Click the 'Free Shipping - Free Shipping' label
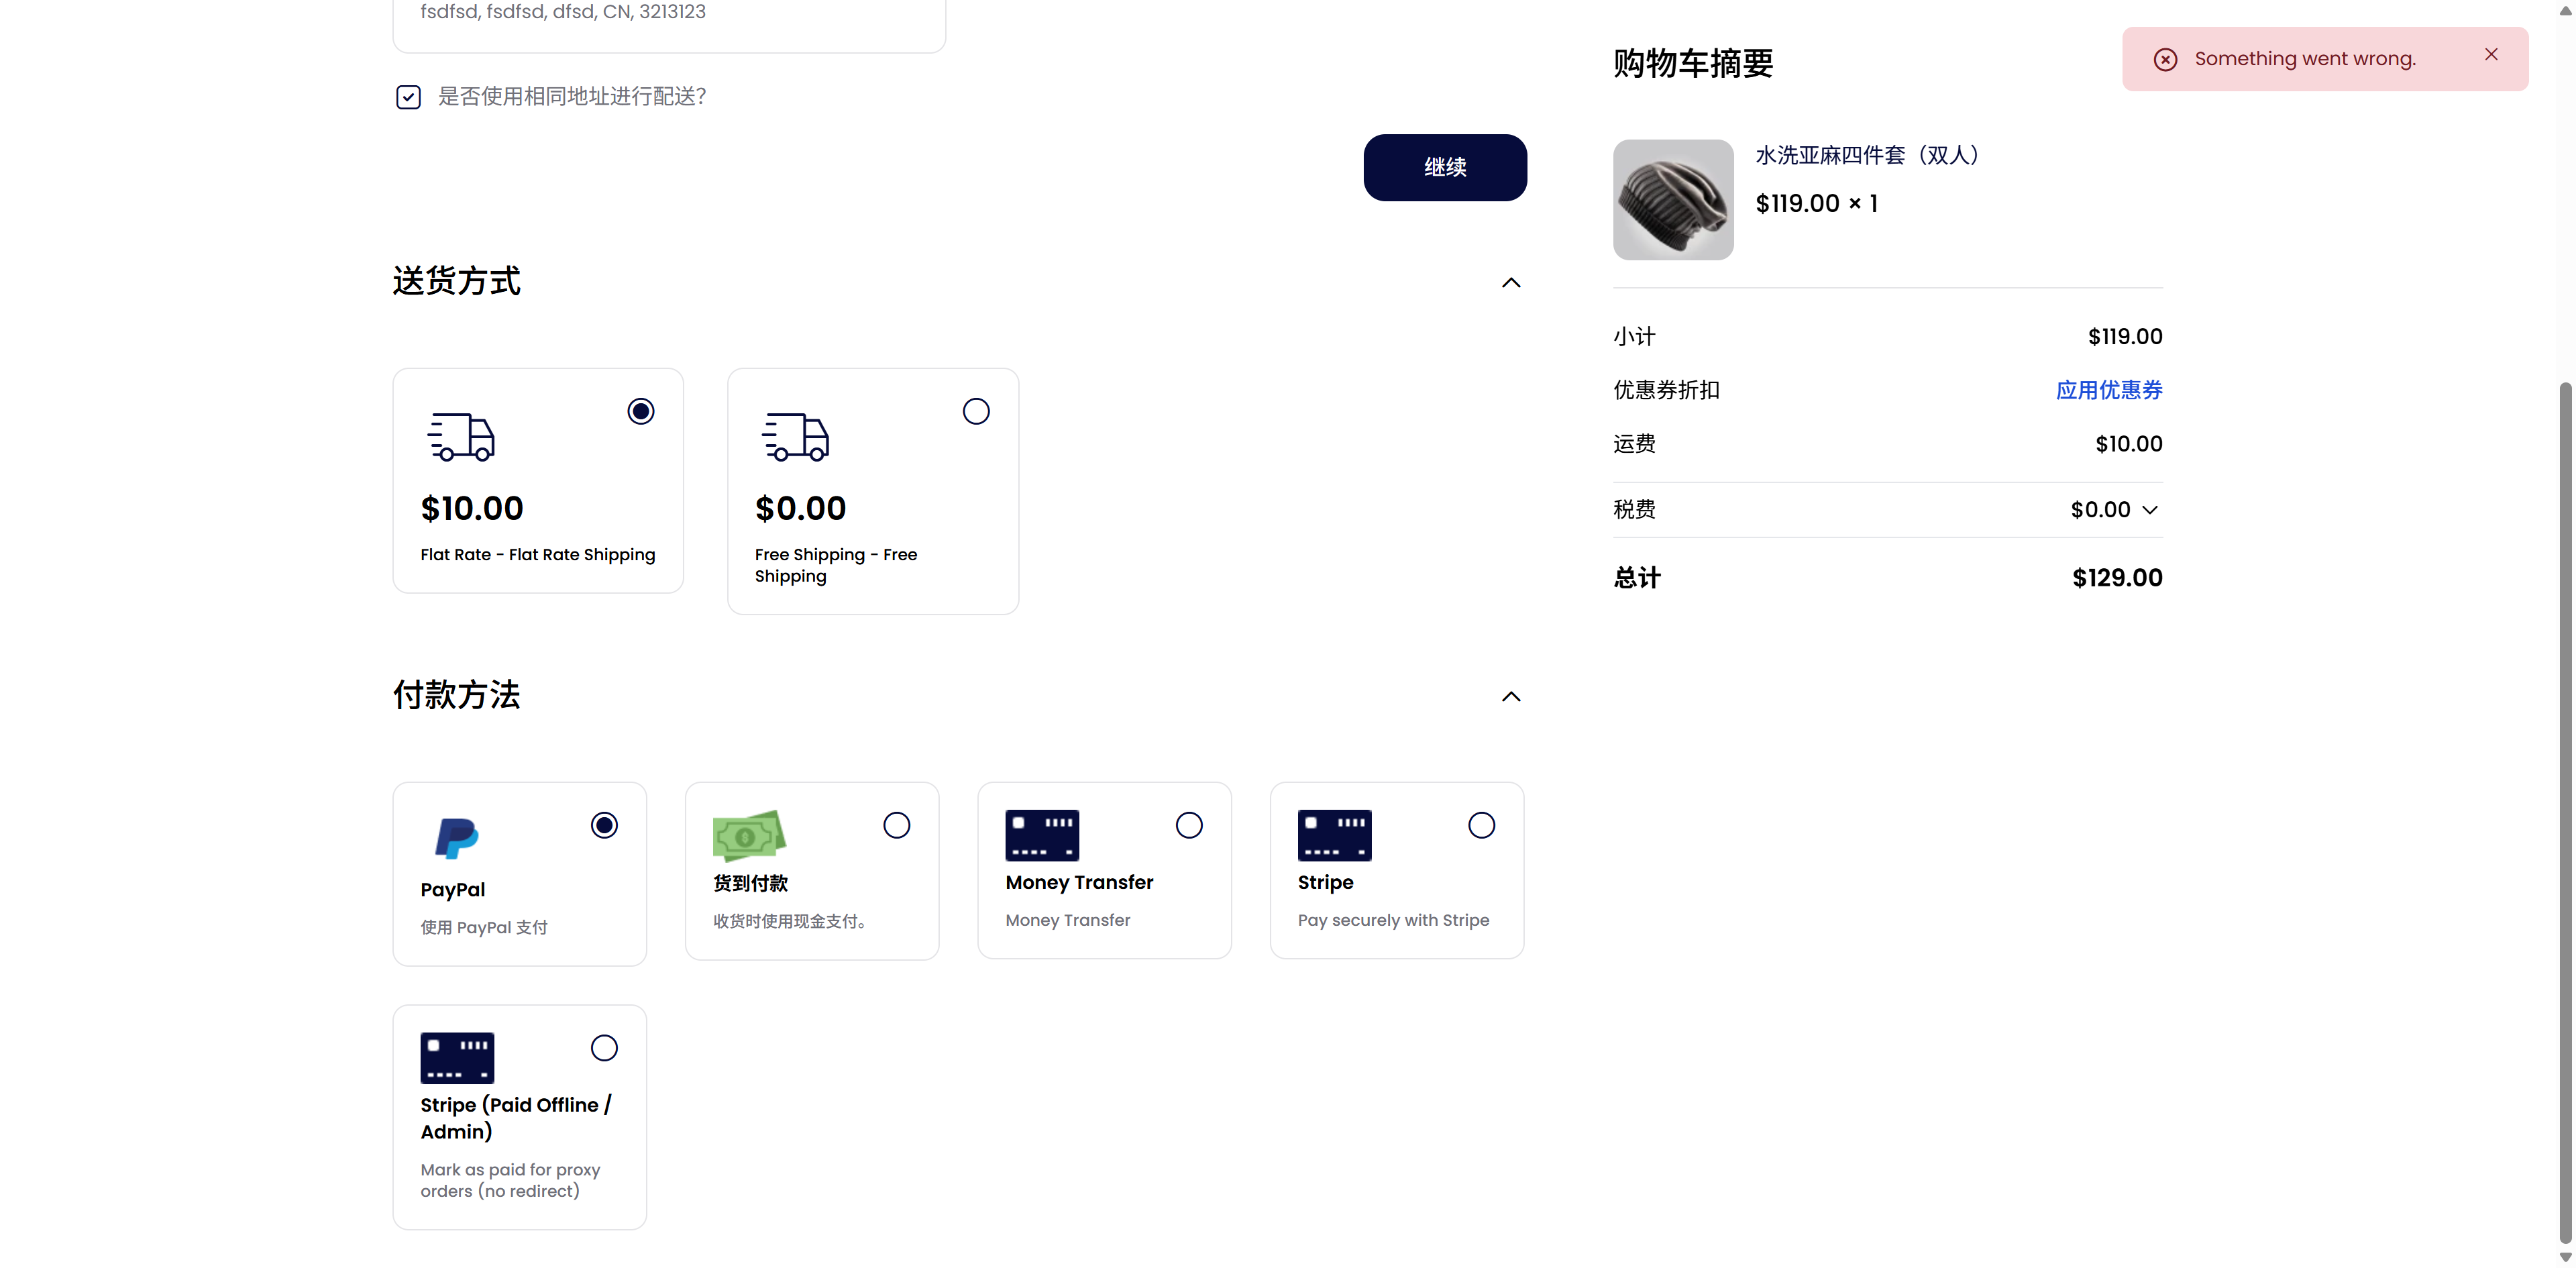 pyautogui.click(x=835, y=566)
